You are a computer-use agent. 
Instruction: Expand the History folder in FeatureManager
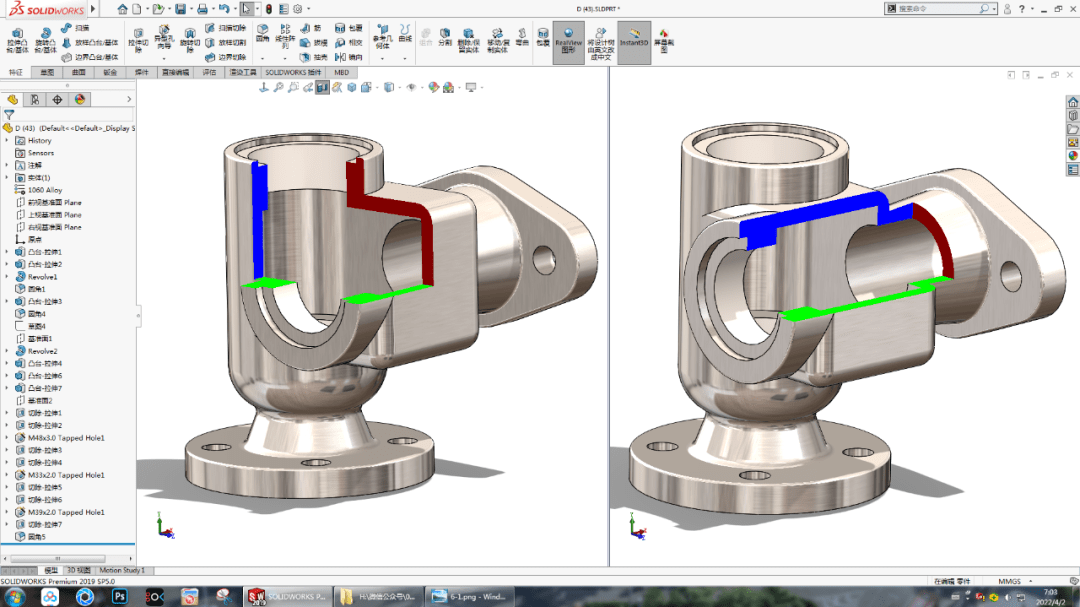click(x=6, y=140)
